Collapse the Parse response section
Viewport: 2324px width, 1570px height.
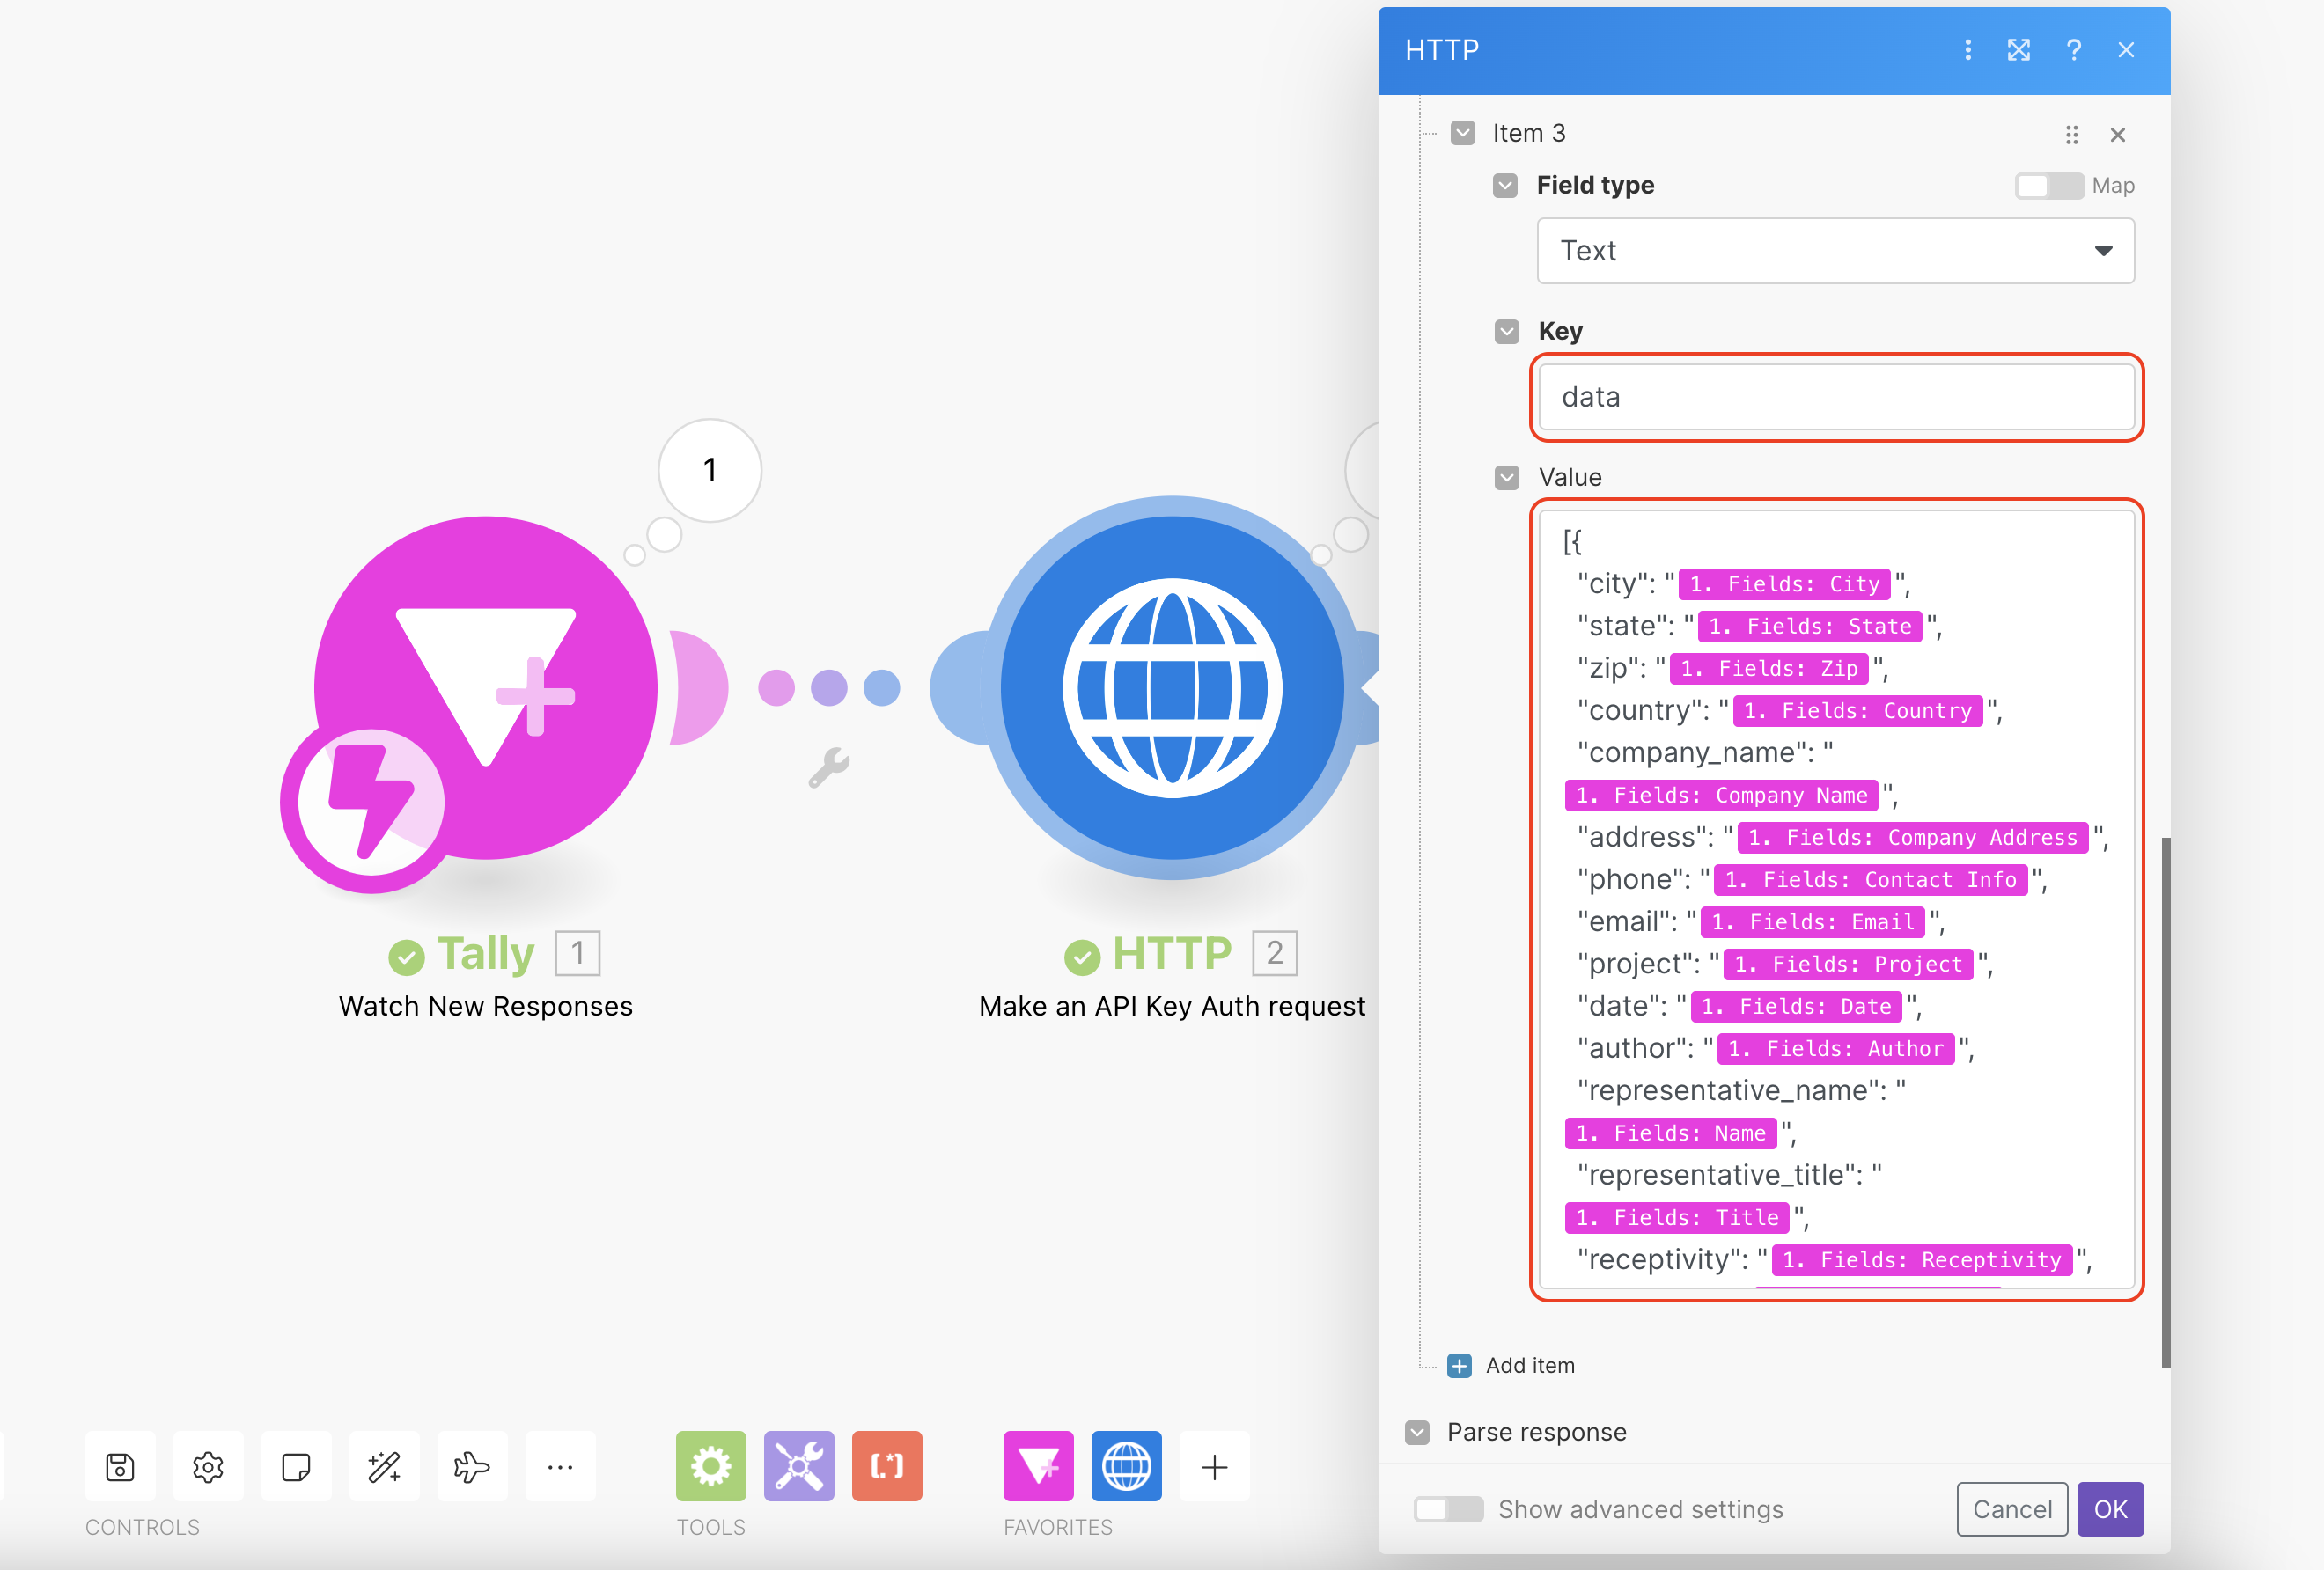pyautogui.click(x=1417, y=1432)
